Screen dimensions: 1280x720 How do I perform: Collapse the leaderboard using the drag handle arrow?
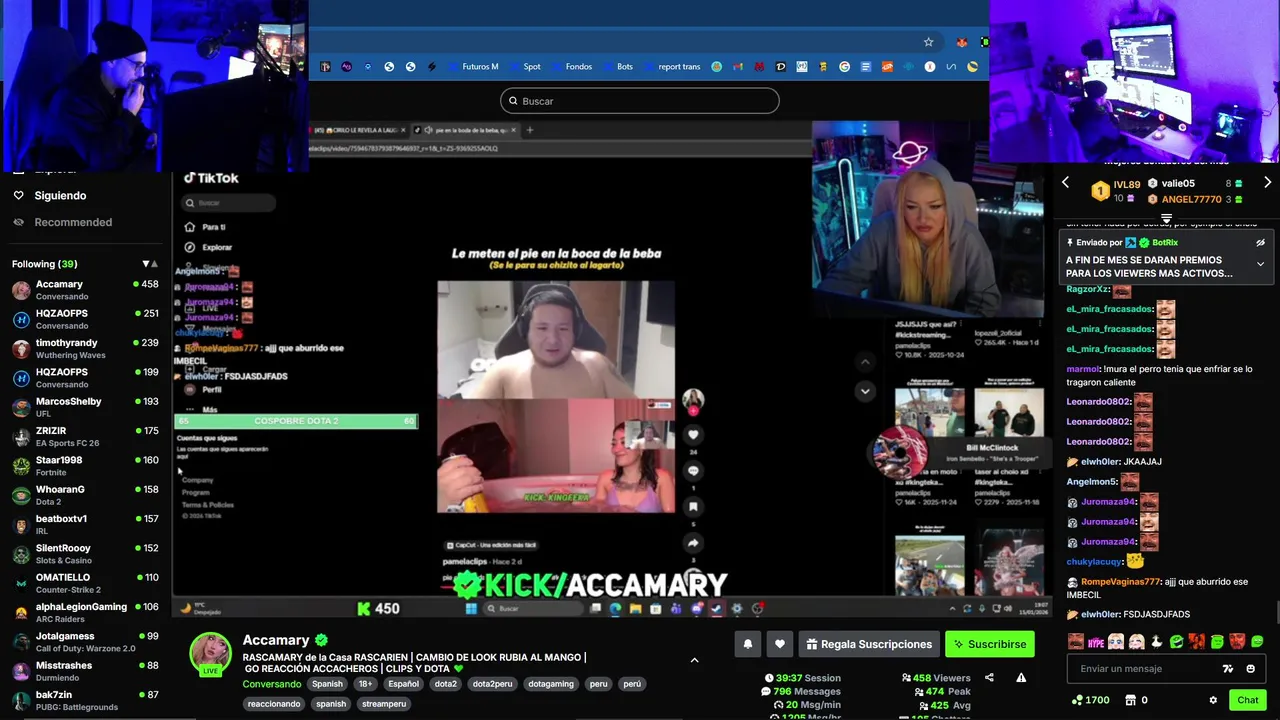tap(1166, 219)
